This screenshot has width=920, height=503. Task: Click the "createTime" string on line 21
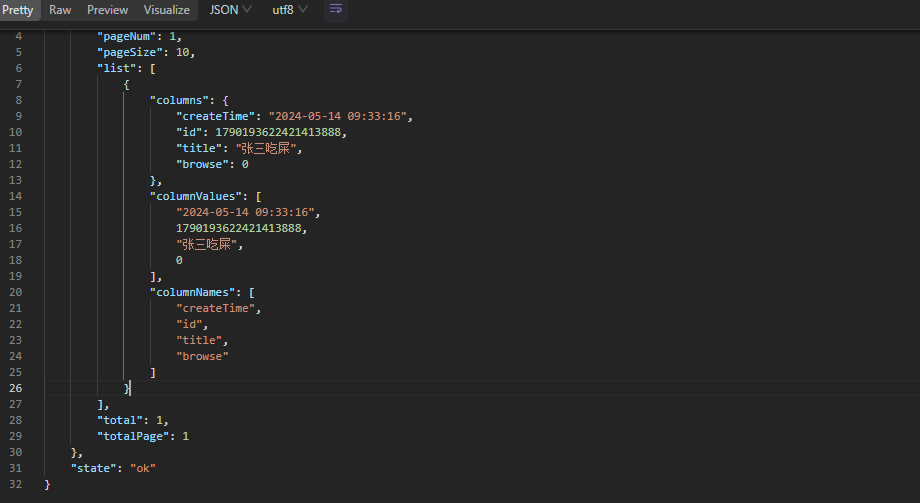[x=215, y=308]
